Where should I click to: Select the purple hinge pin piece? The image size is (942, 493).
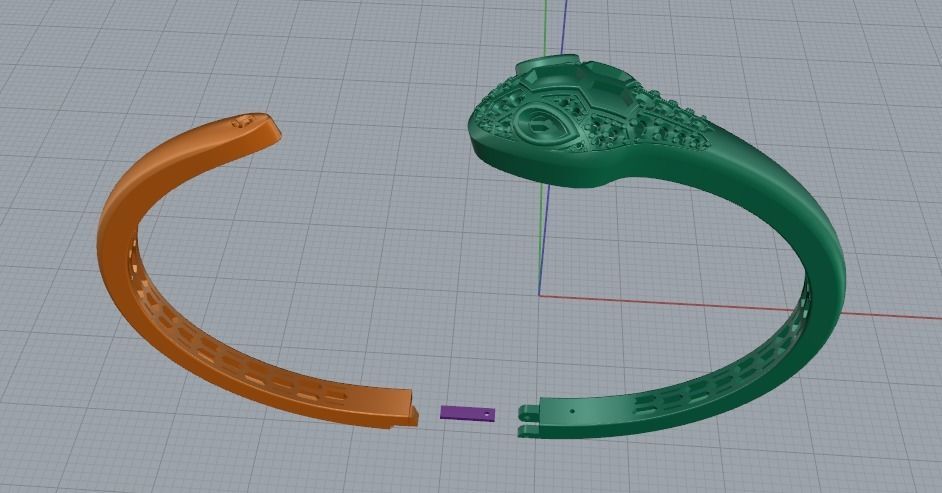tap(468, 413)
